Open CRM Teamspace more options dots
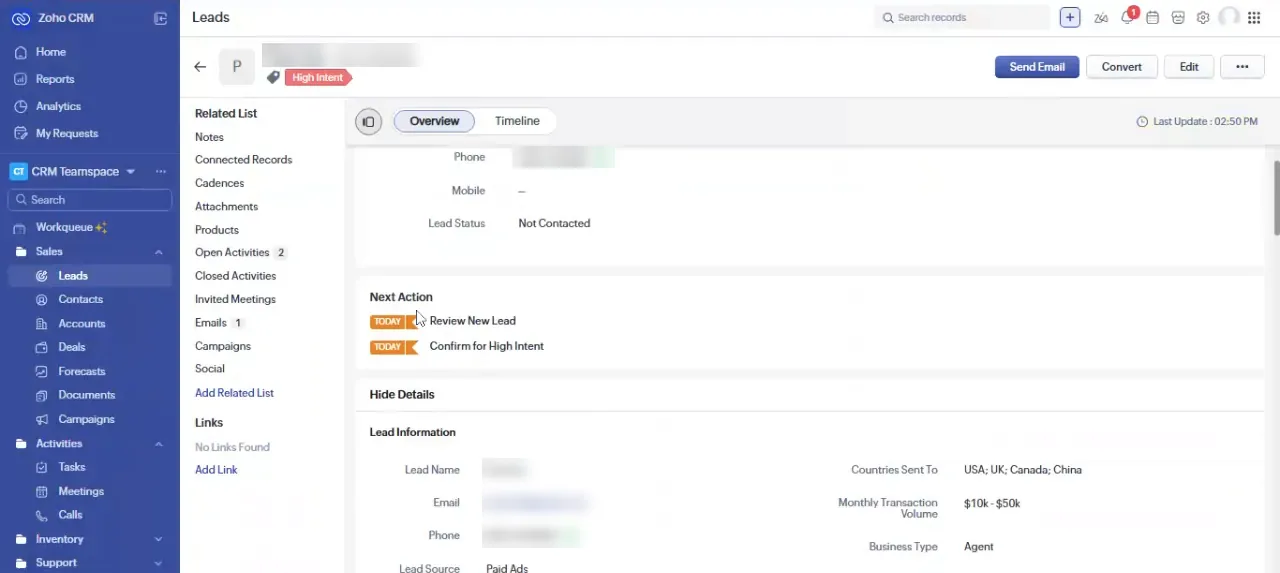The width and height of the screenshot is (1280, 573). [x=161, y=172]
